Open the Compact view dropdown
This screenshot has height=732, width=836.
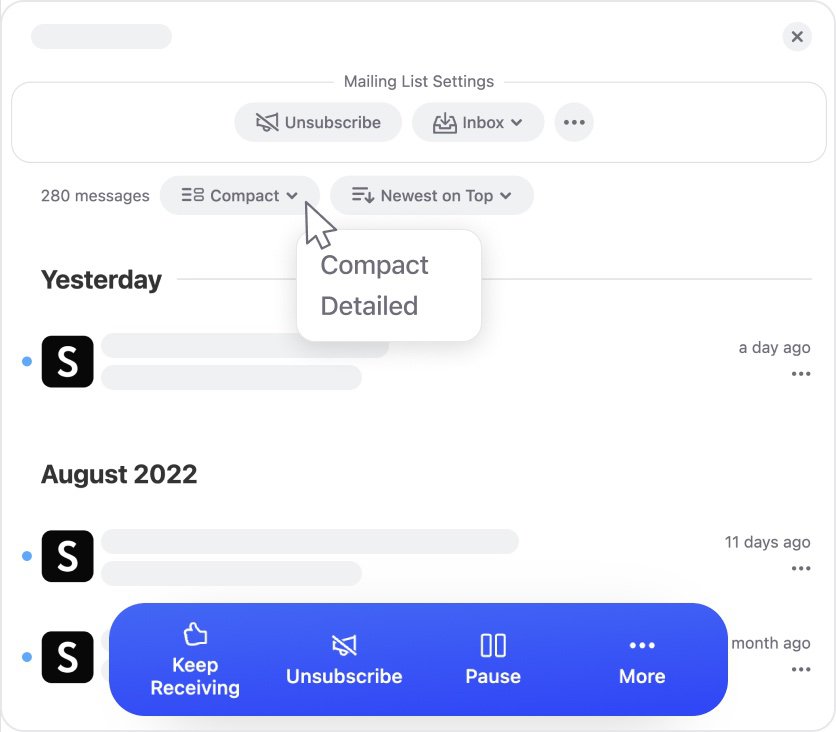coord(240,195)
